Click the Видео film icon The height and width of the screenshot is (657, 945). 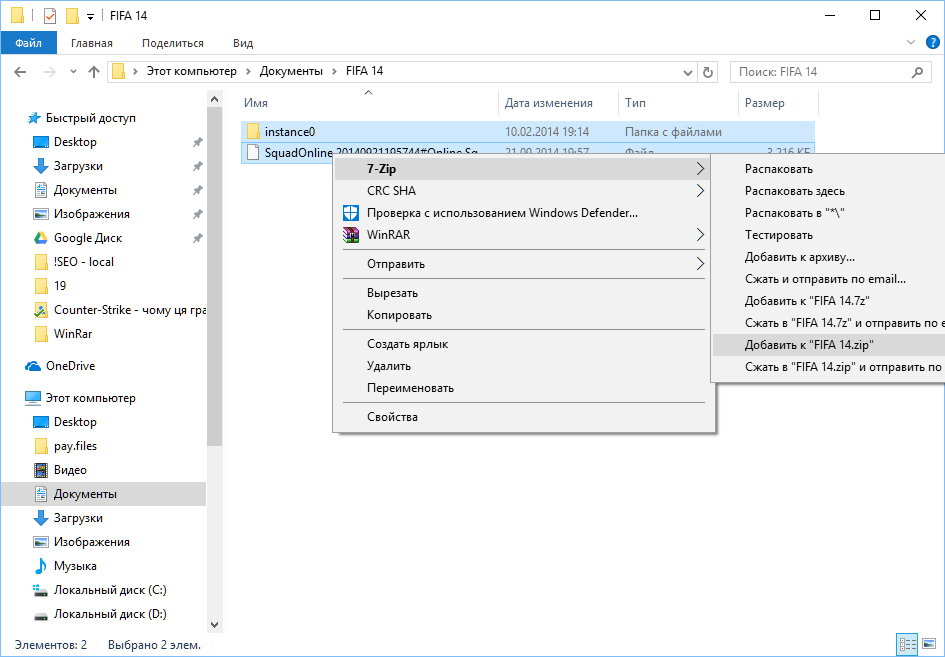[x=40, y=470]
